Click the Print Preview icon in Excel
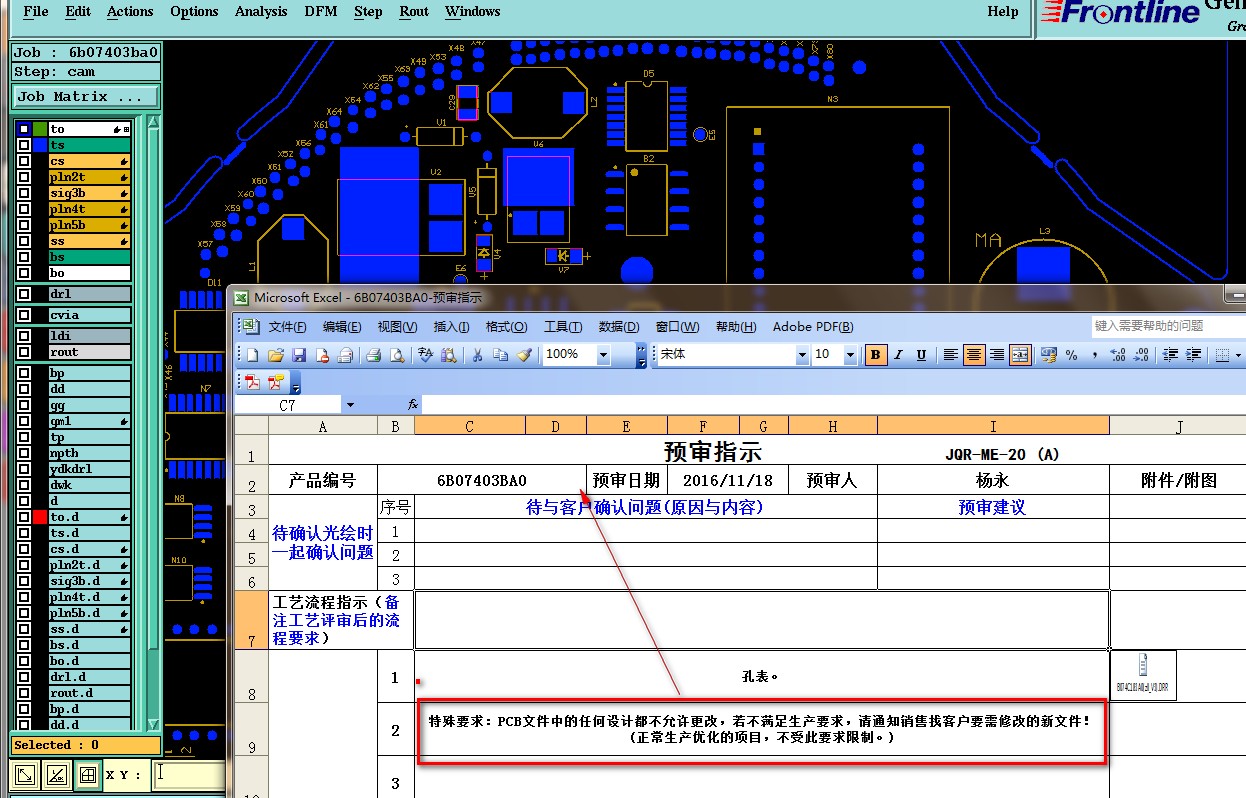Image resolution: width=1246 pixels, height=798 pixels. 397,355
